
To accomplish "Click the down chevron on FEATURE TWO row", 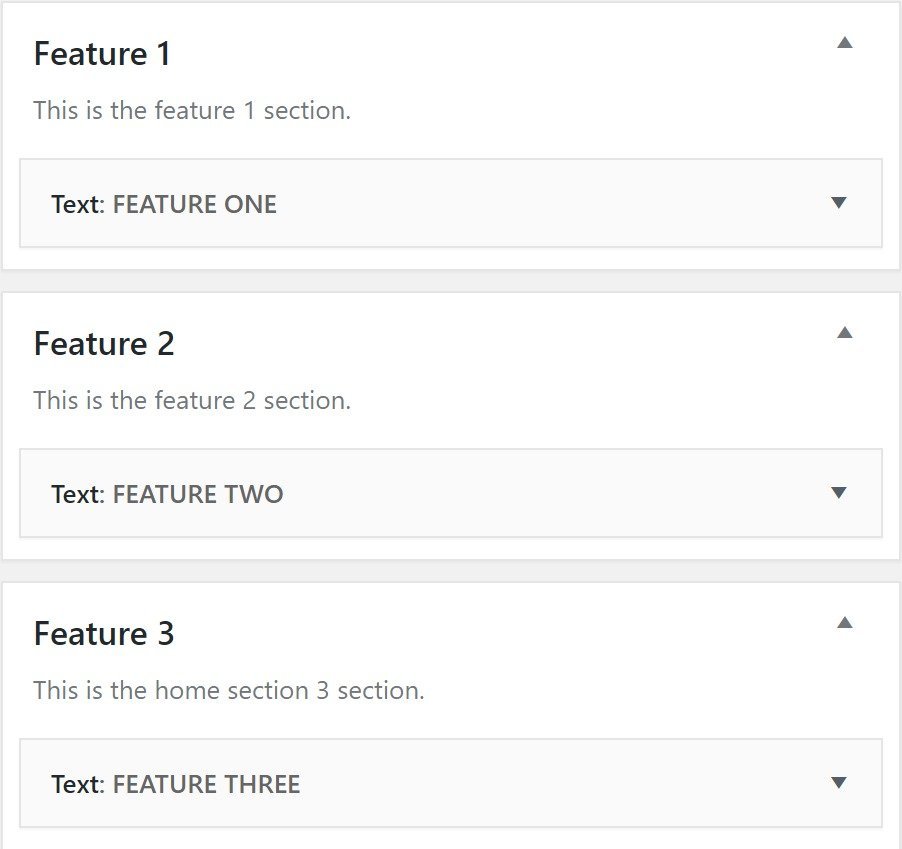I will coord(838,494).
